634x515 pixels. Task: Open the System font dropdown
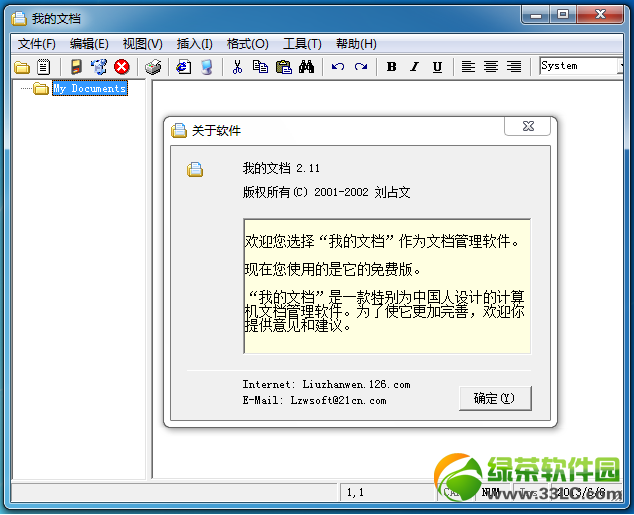tap(621, 66)
